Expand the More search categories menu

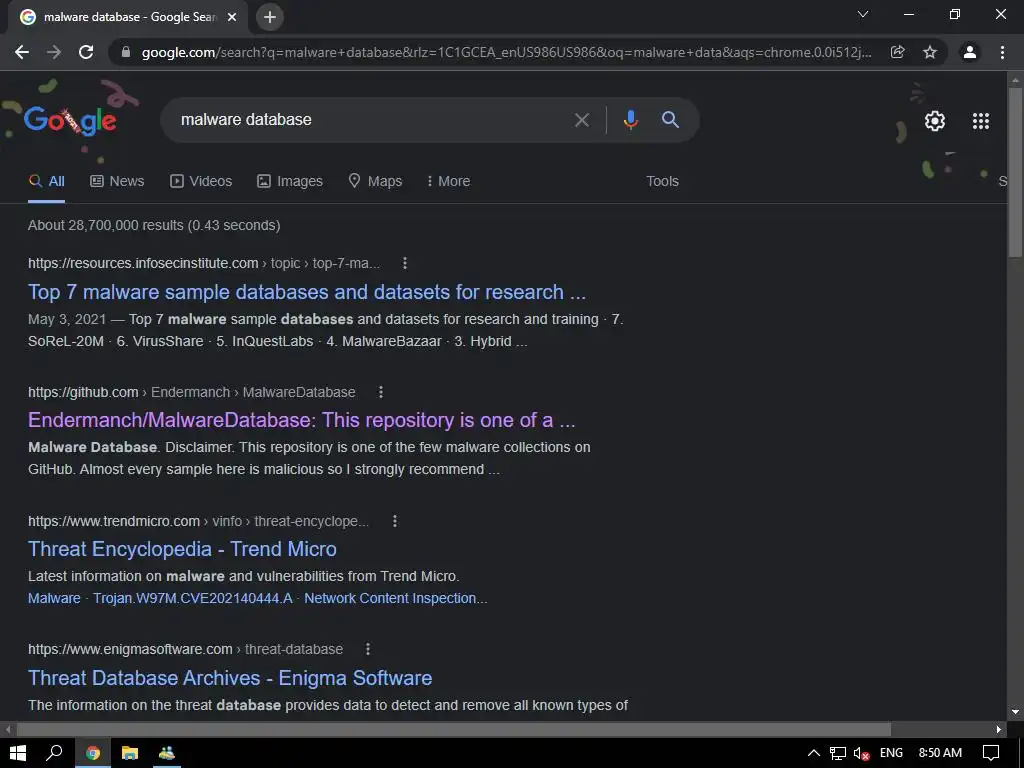coord(448,181)
